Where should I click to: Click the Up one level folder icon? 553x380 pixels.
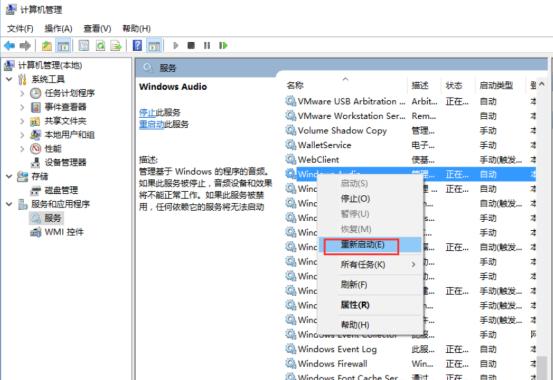point(47,46)
